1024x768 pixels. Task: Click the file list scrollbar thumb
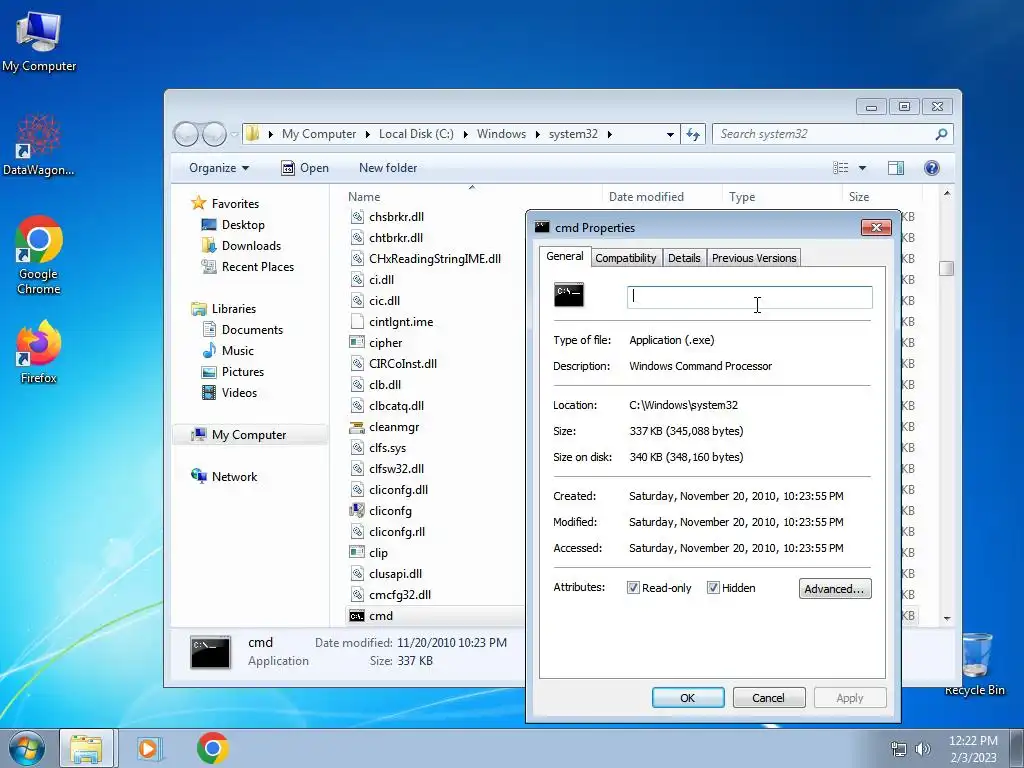tap(946, 268)
